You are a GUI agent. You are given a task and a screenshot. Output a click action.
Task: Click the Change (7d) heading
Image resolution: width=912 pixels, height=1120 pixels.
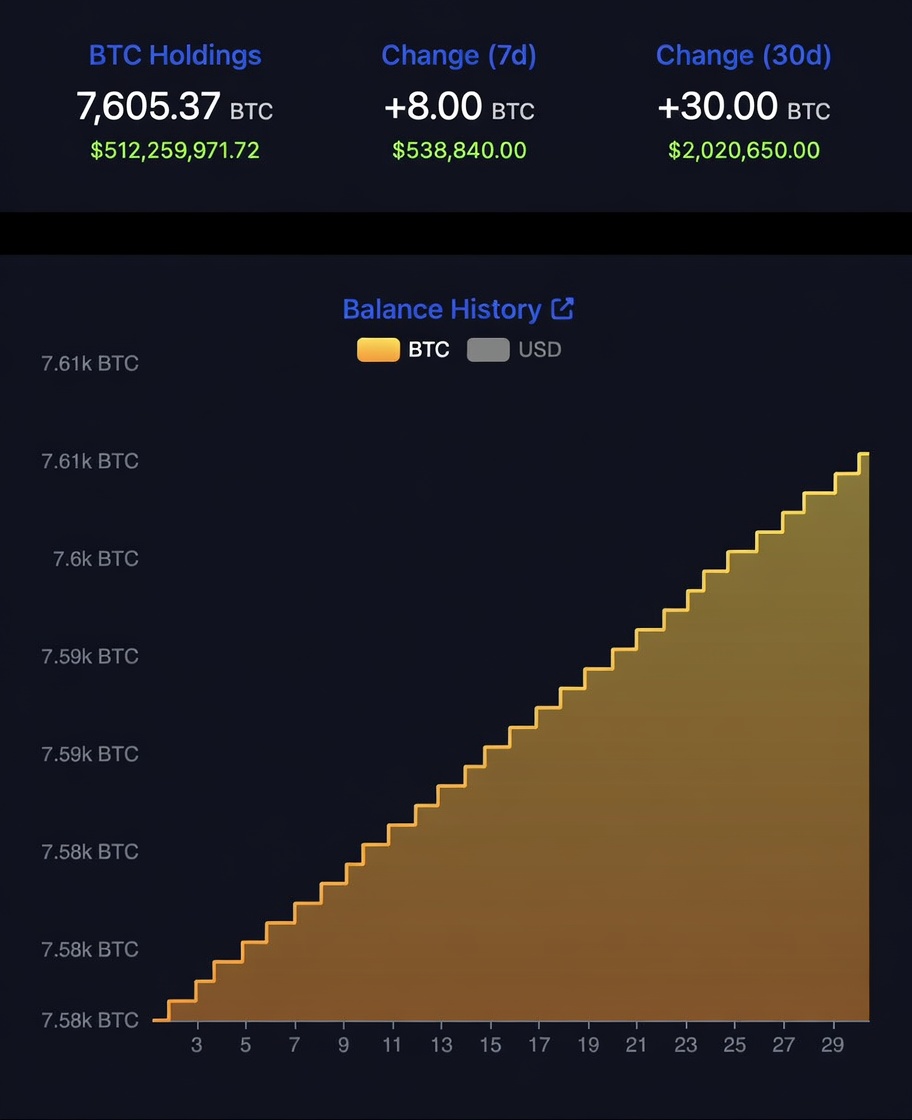click(459, 55)
